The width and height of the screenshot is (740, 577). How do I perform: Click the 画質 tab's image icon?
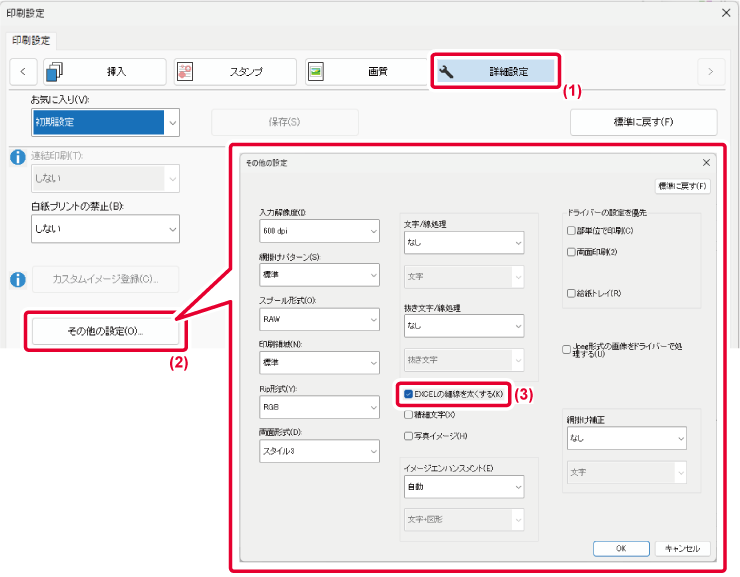[316, 71]
